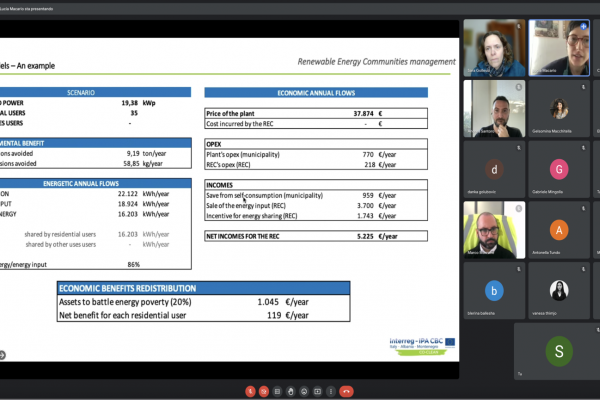Click 'NET INCOMES FOR THE REC' row
The width and height of the screenshot is (600, 400).
316,236
